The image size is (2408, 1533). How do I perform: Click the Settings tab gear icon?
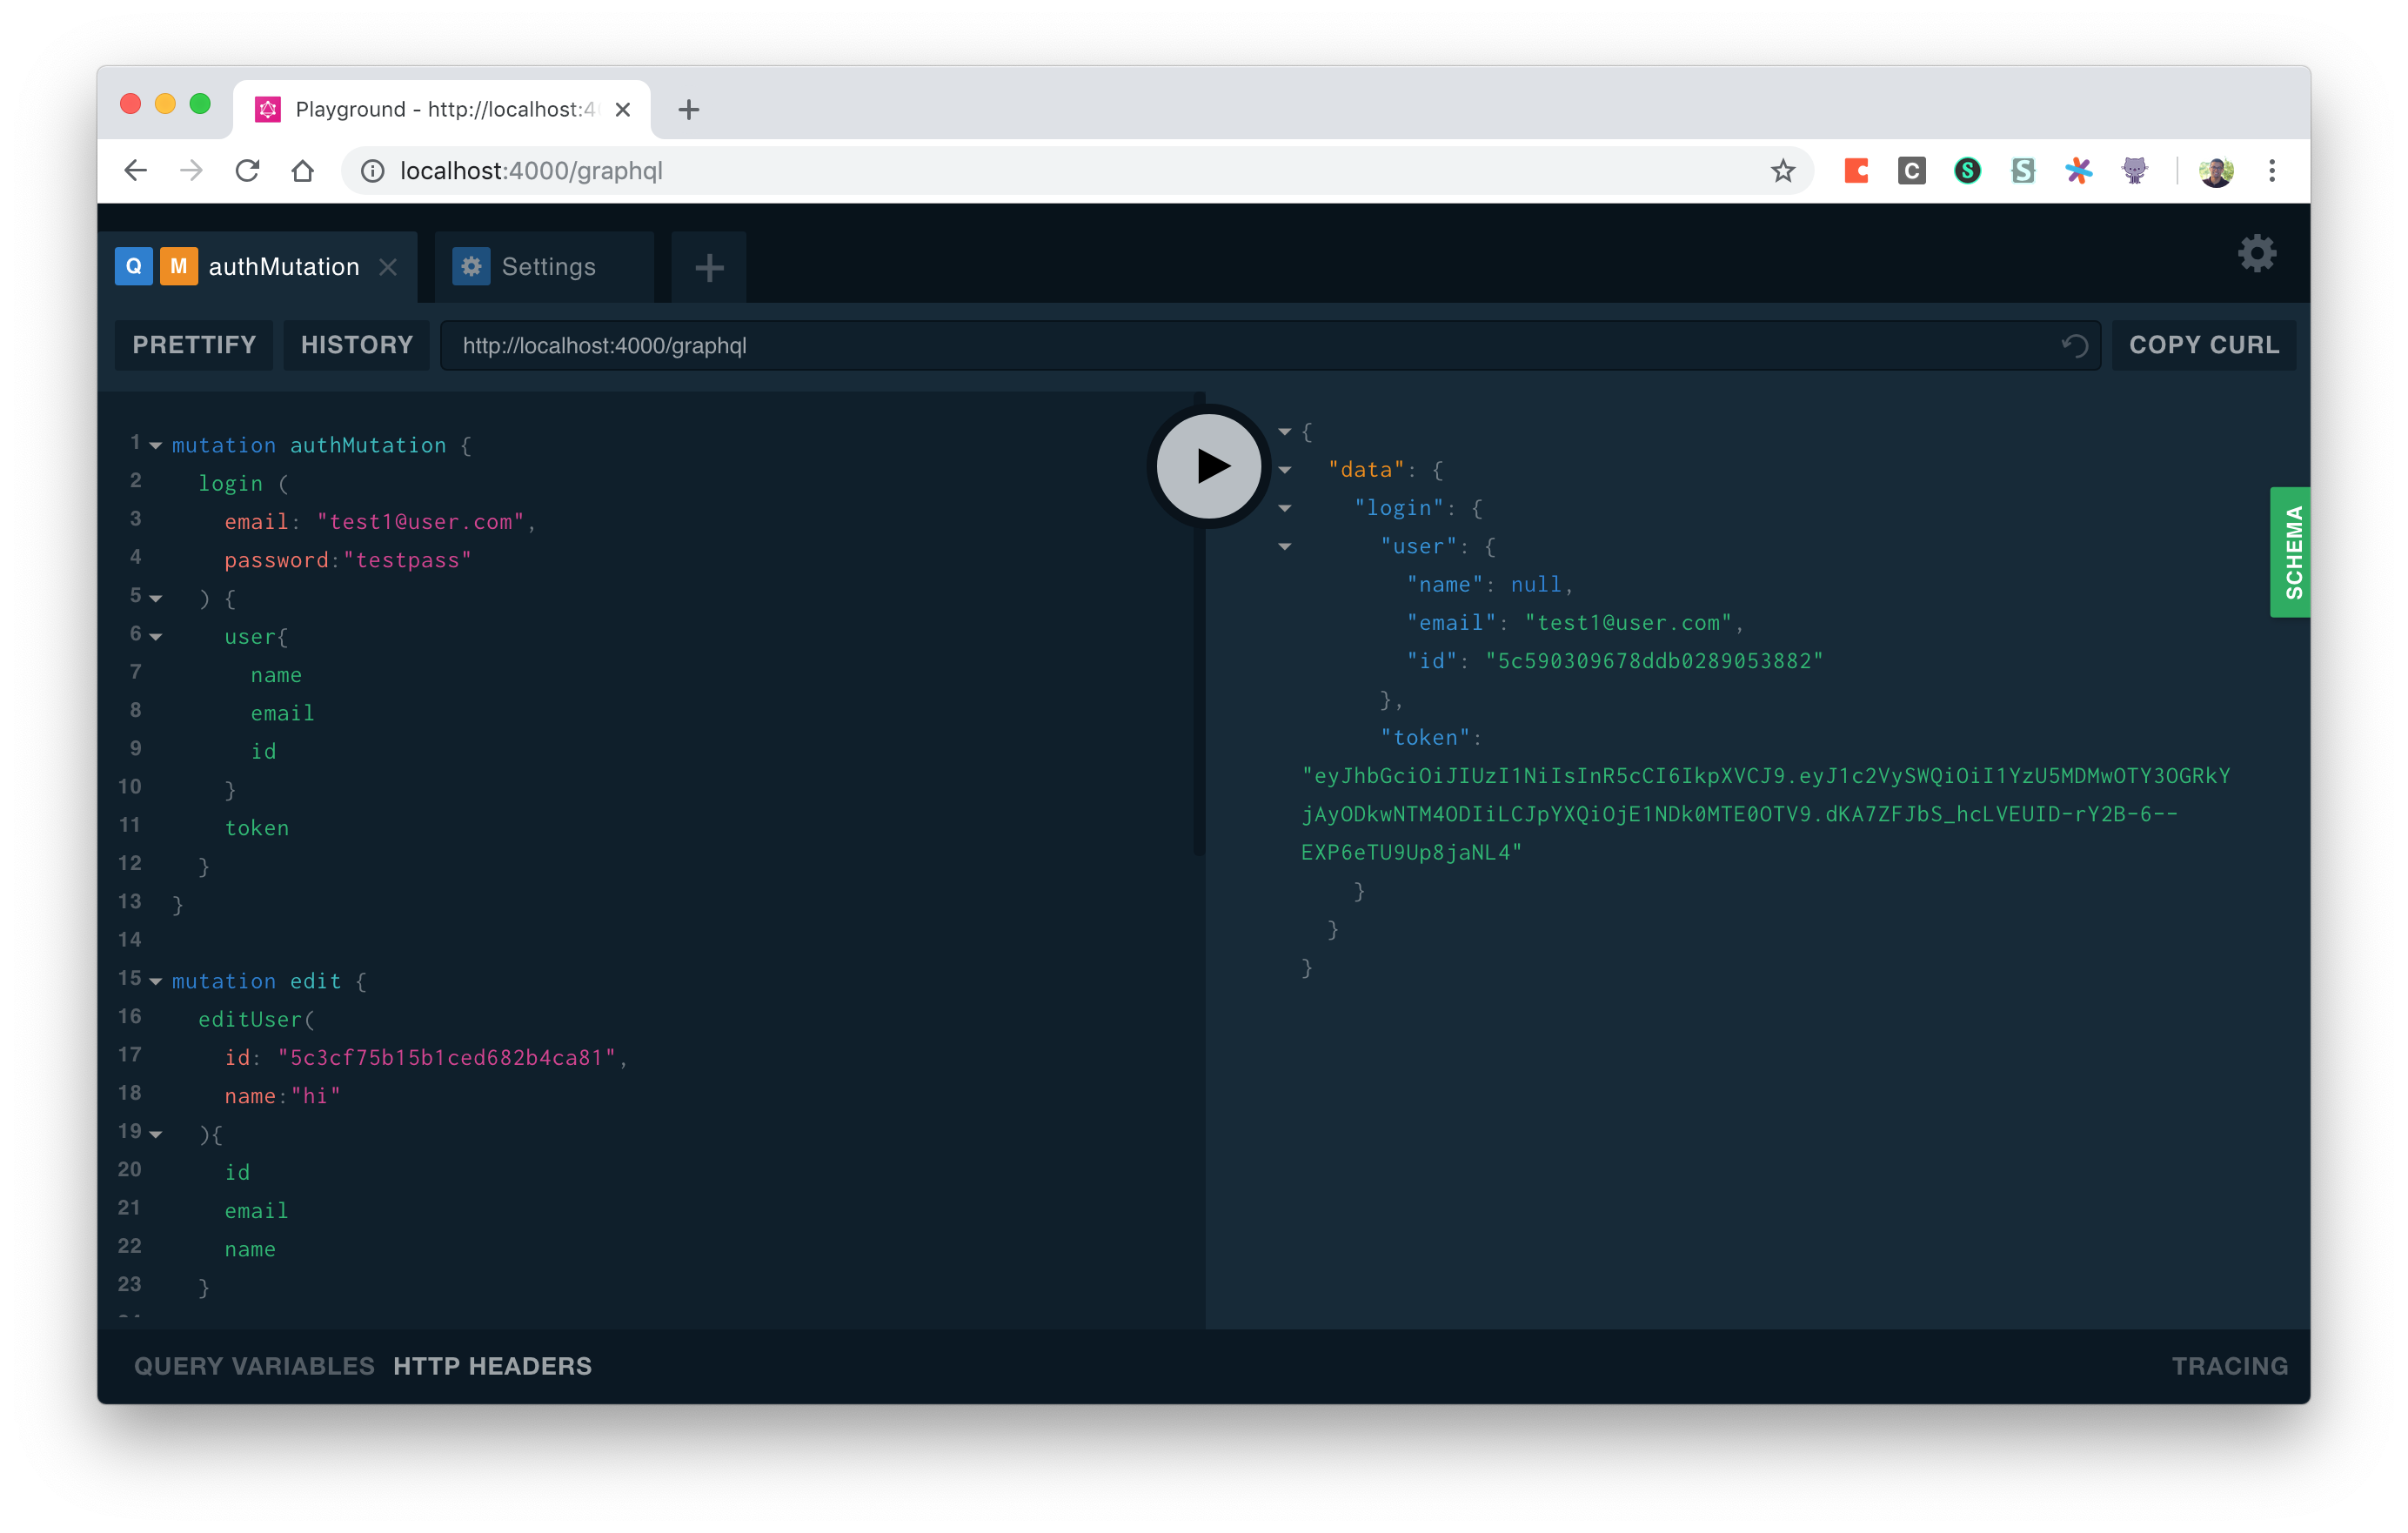coord(472,266)
